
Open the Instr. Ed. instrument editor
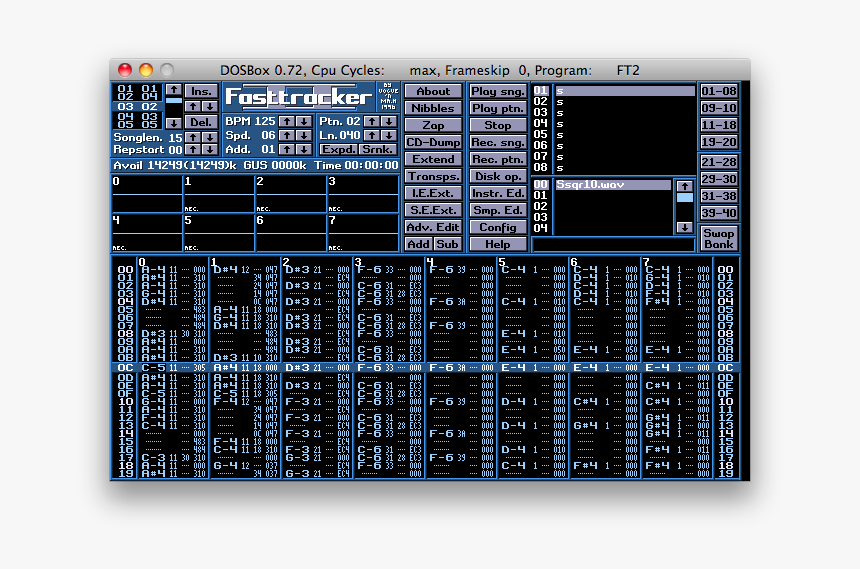498,193
